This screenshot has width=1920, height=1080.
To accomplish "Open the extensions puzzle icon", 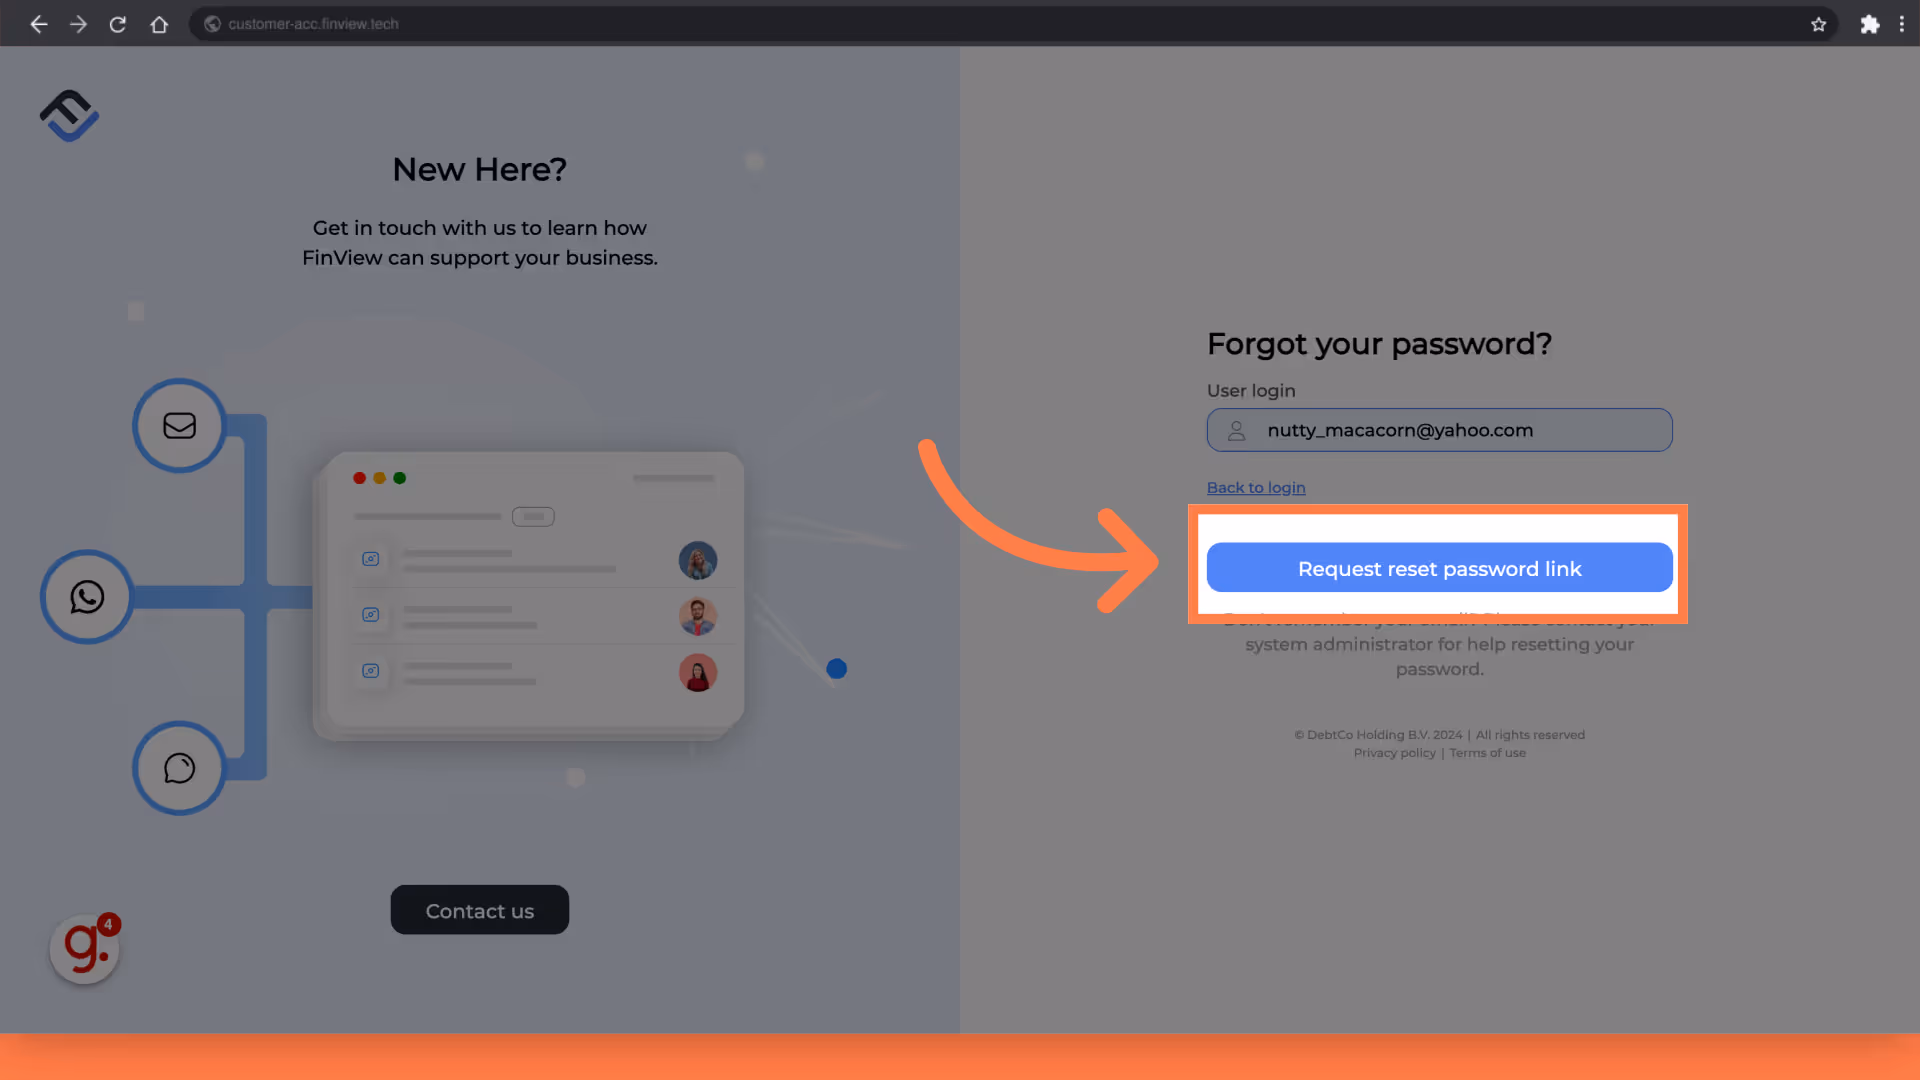I will [1869, 24].
